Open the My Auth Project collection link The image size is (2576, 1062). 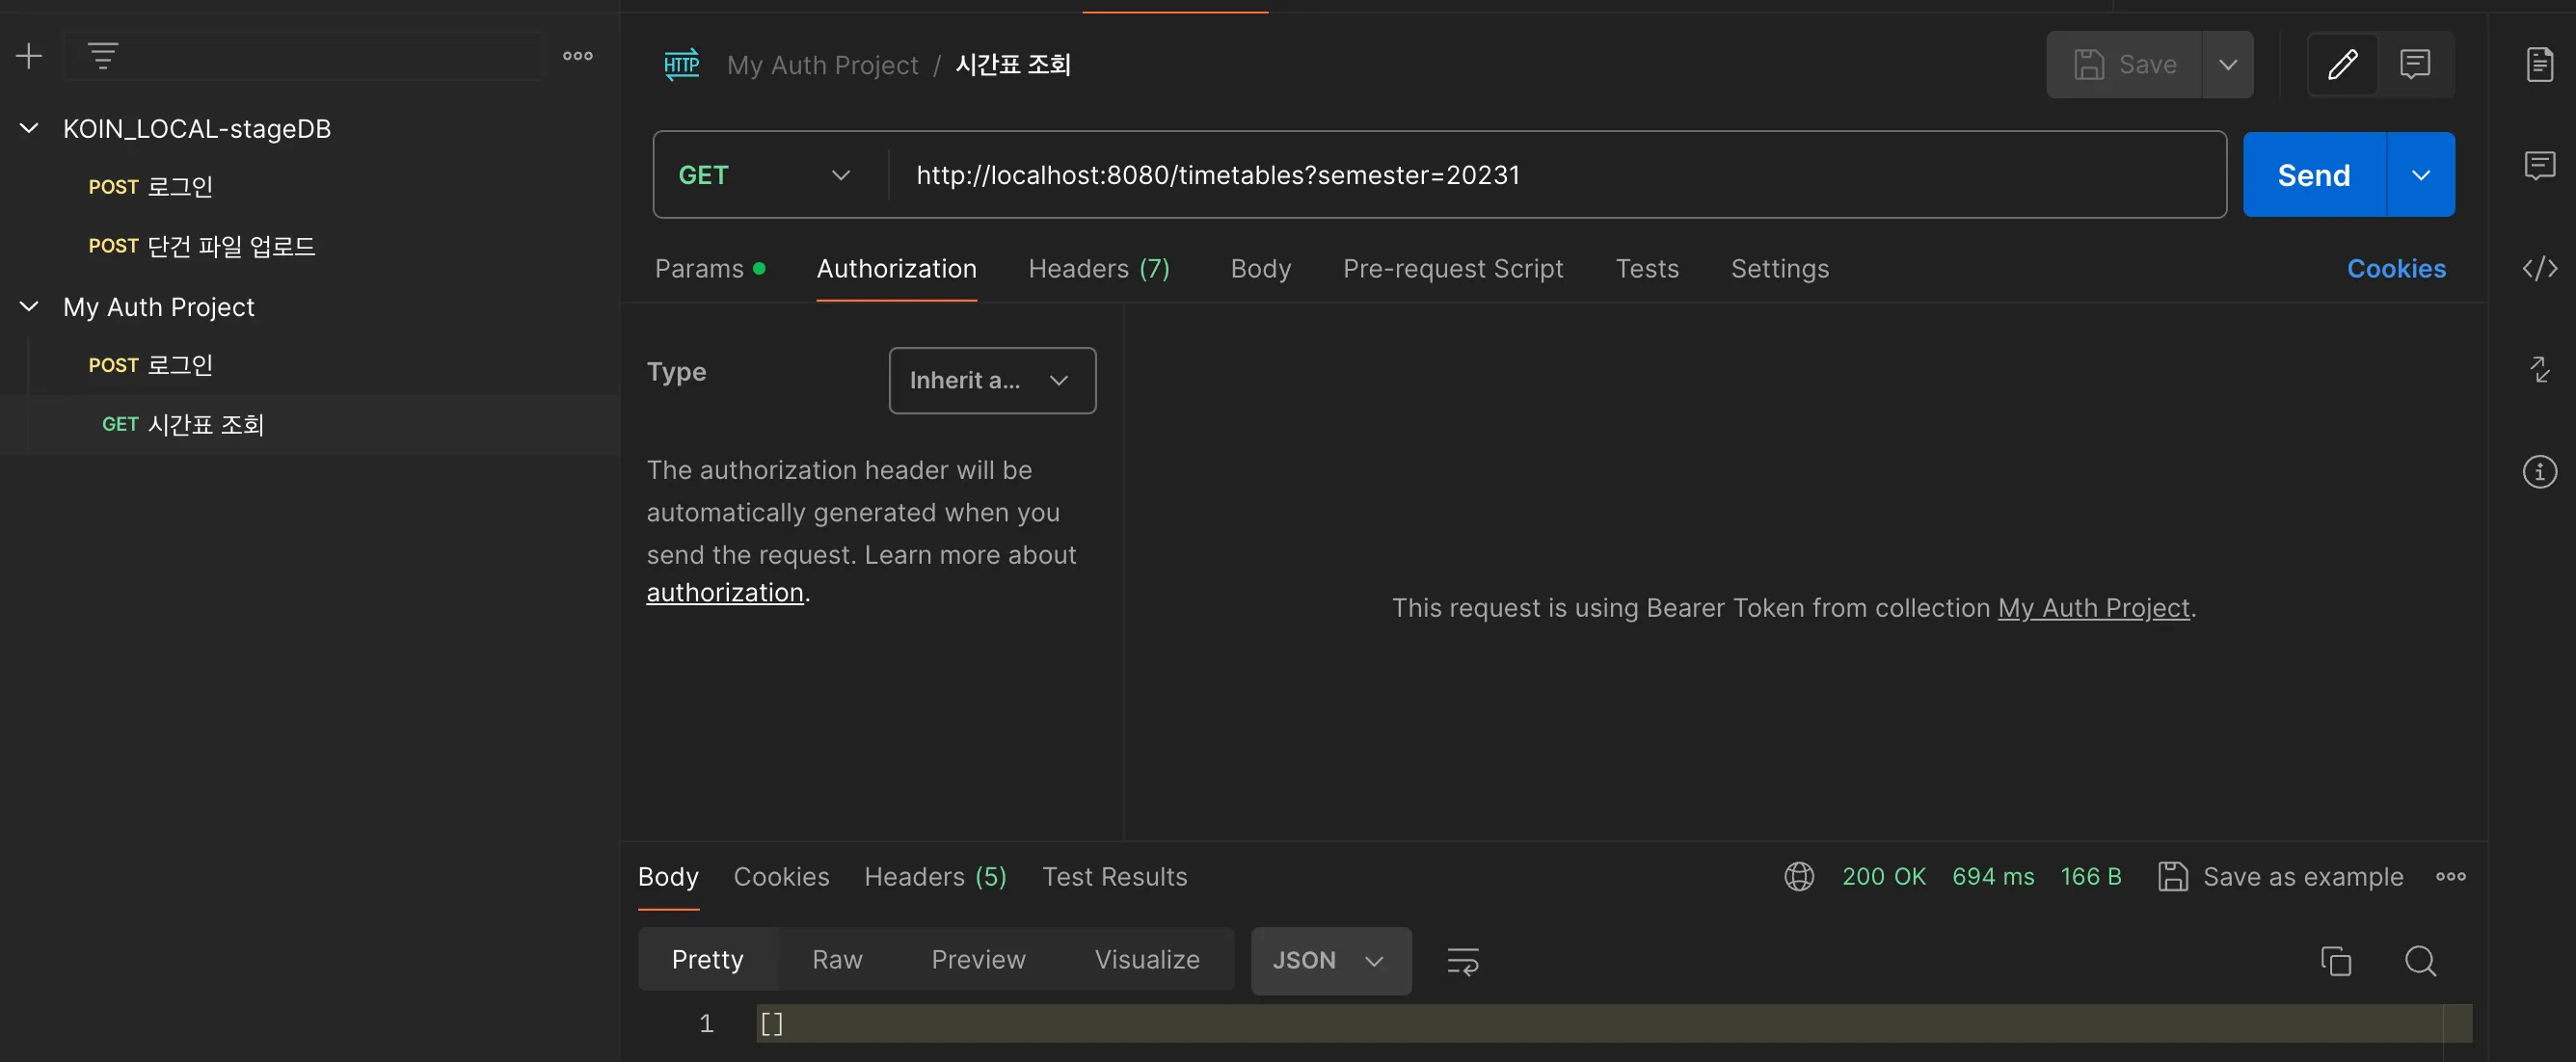pos(2093,608)
